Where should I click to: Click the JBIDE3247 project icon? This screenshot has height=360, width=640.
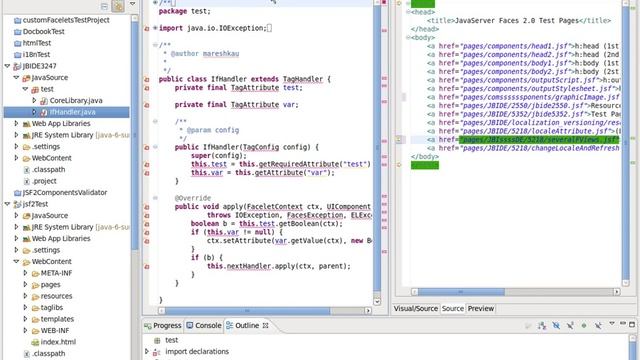[x=18, y=66]
